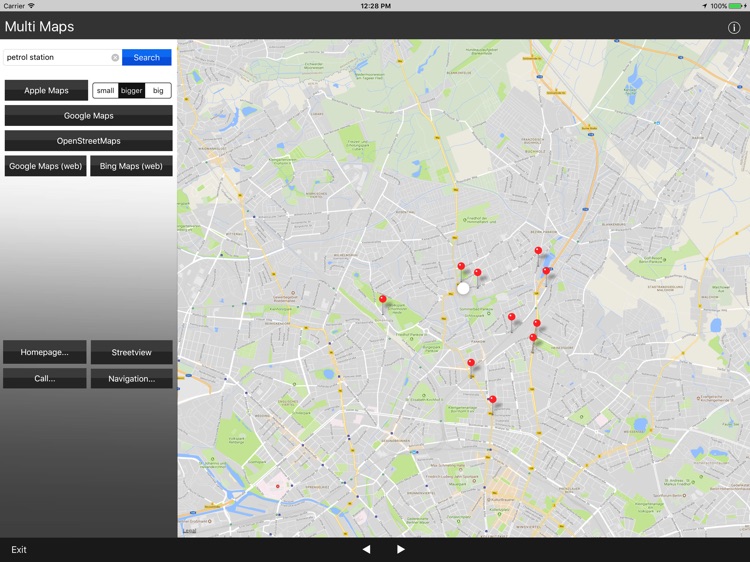Open the info icon in the title bar
750x562 pixels.
(734, 27)
